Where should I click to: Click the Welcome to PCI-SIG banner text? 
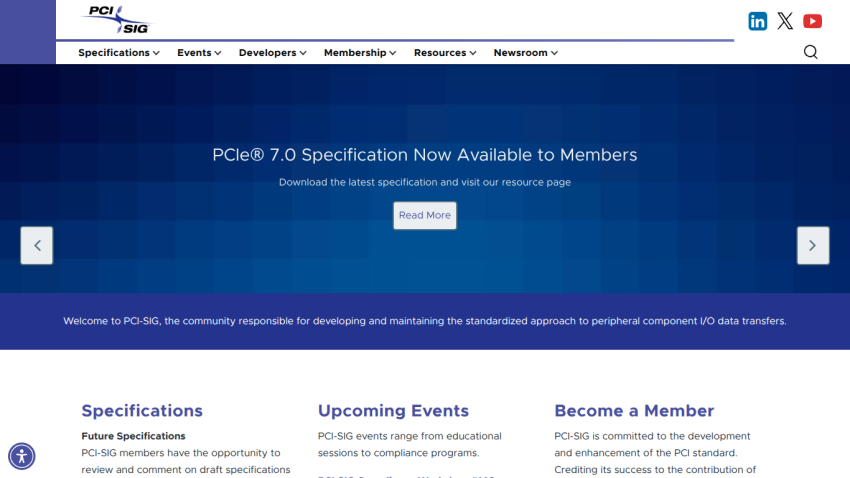tap(424, 321)
